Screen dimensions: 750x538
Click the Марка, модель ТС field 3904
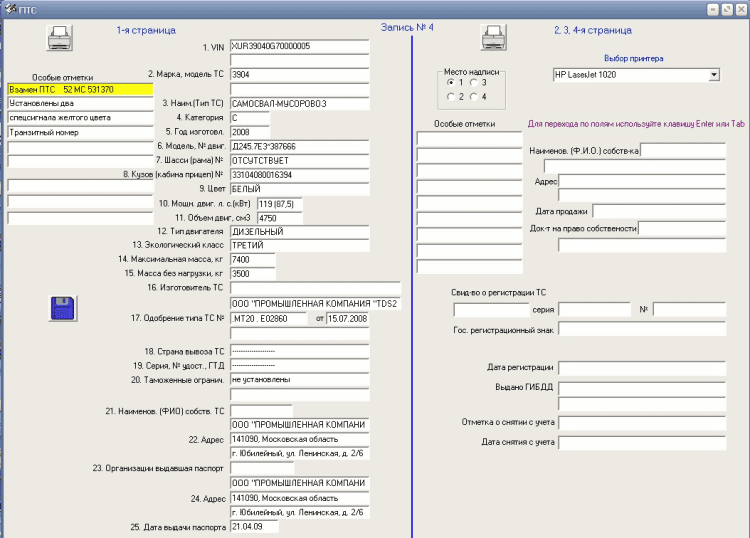[x=299, y=75]
